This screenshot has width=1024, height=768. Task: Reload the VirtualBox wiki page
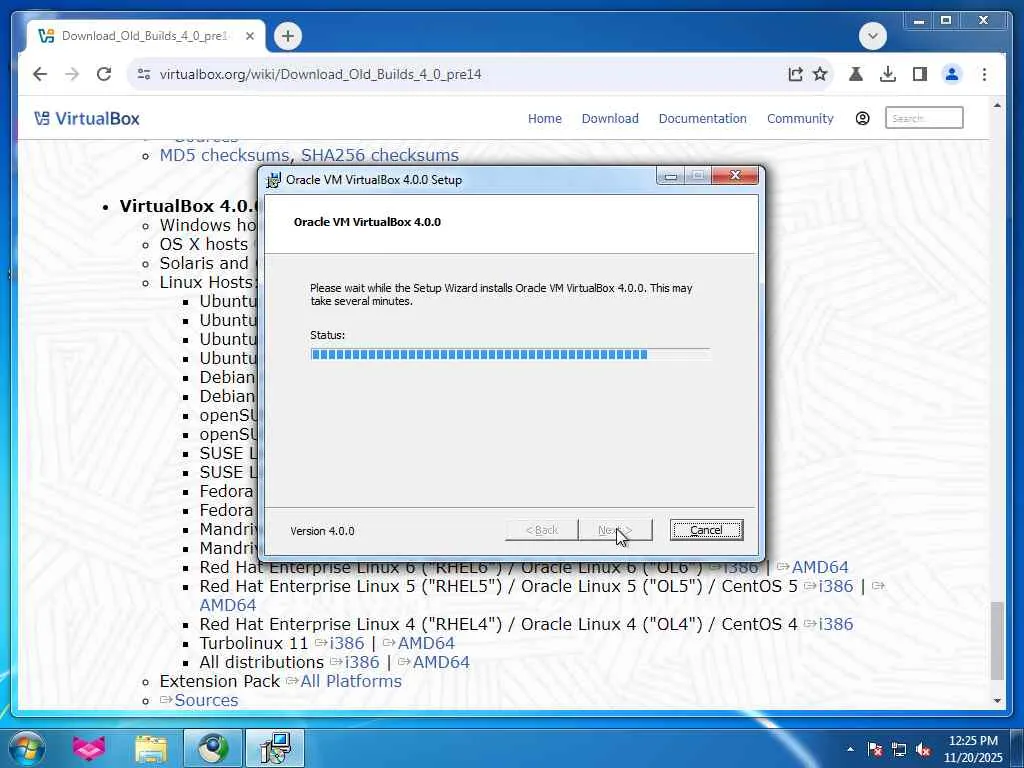click(x=104, y=74)
